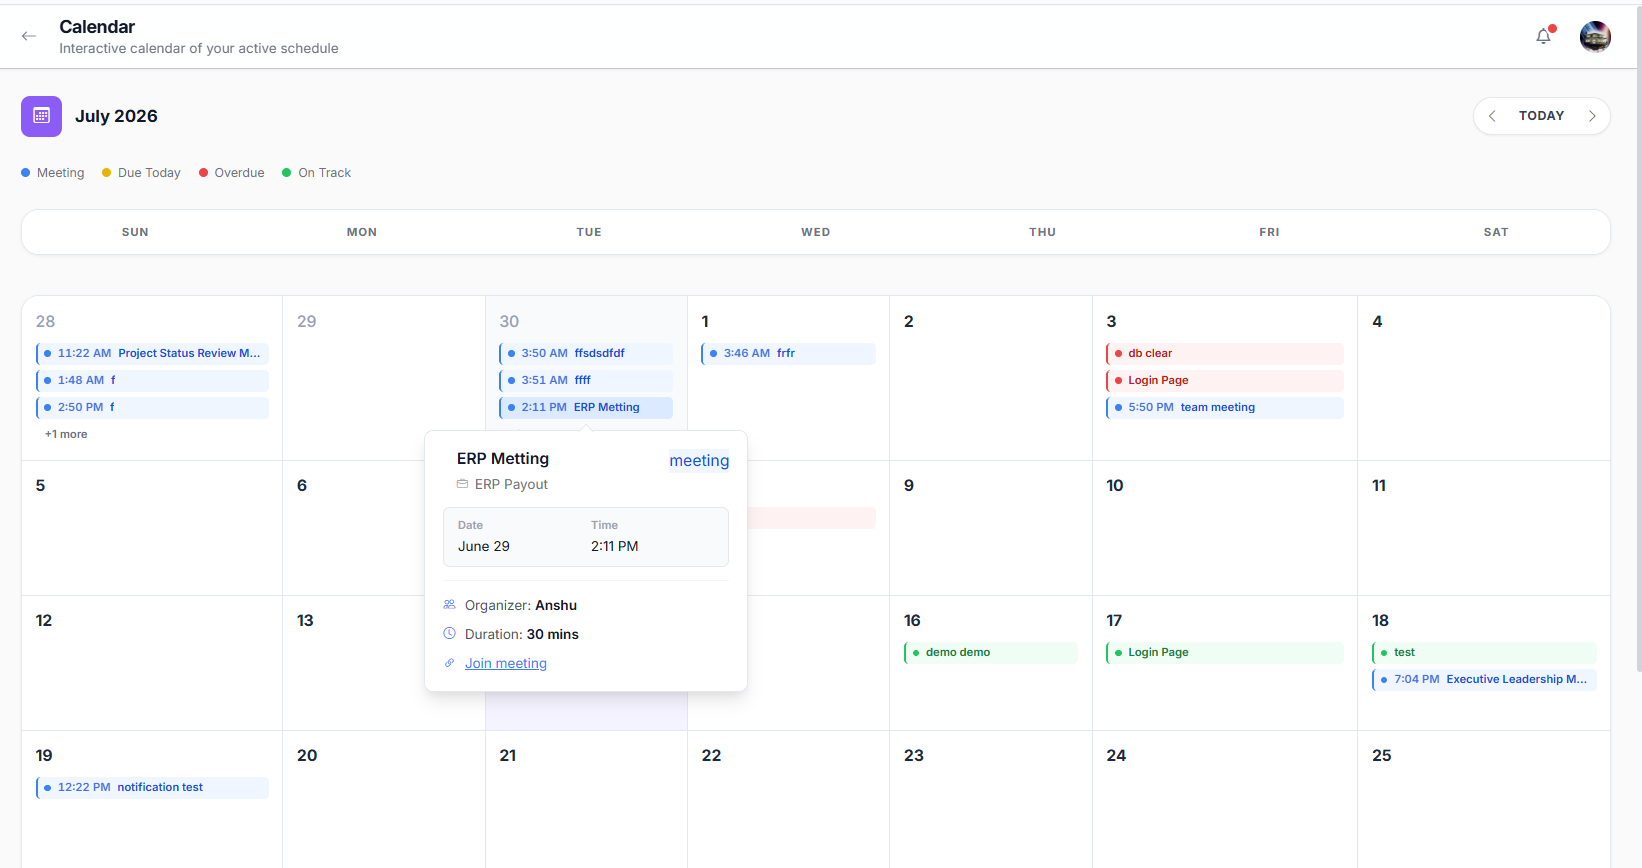
Task: Open the Join meeting link
Action: coord(506,663)
